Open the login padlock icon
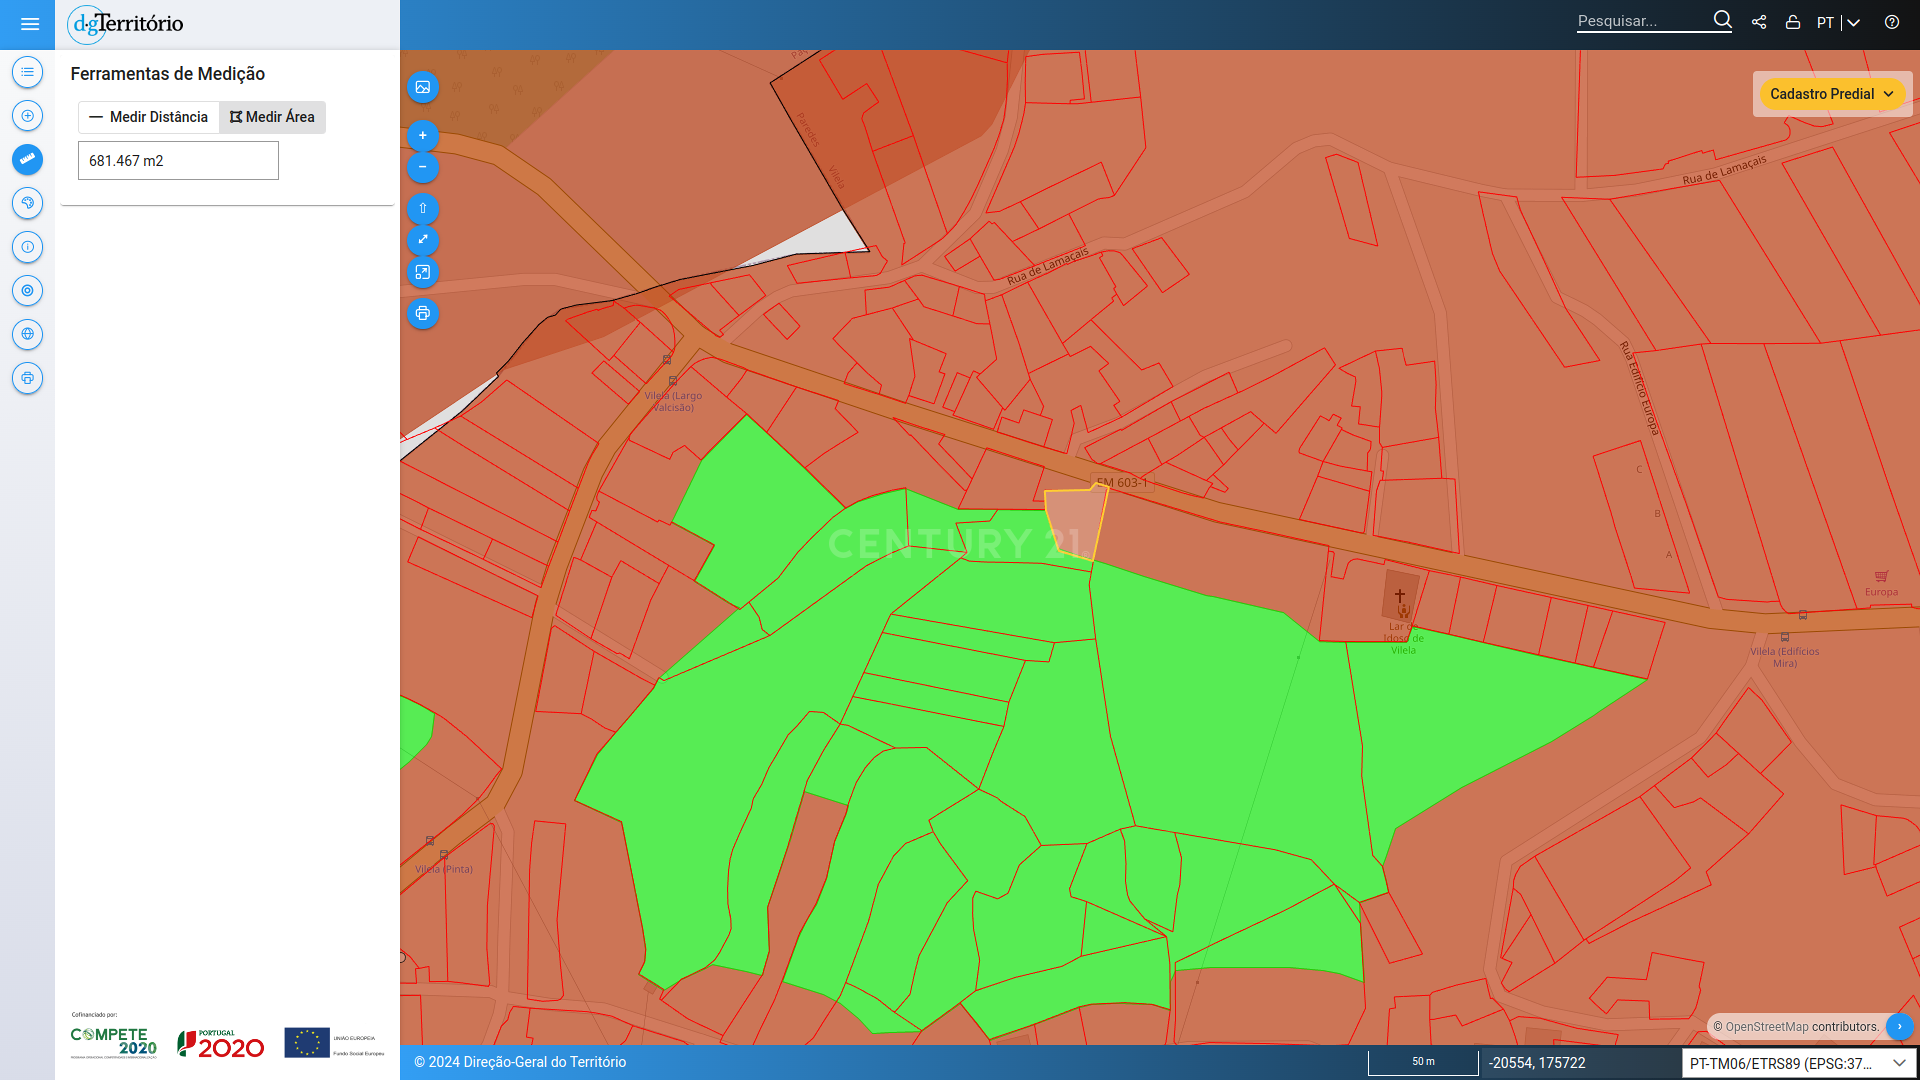Image resolution: width=1920 pixels, height=1080 pixels. click(1793, 22)
